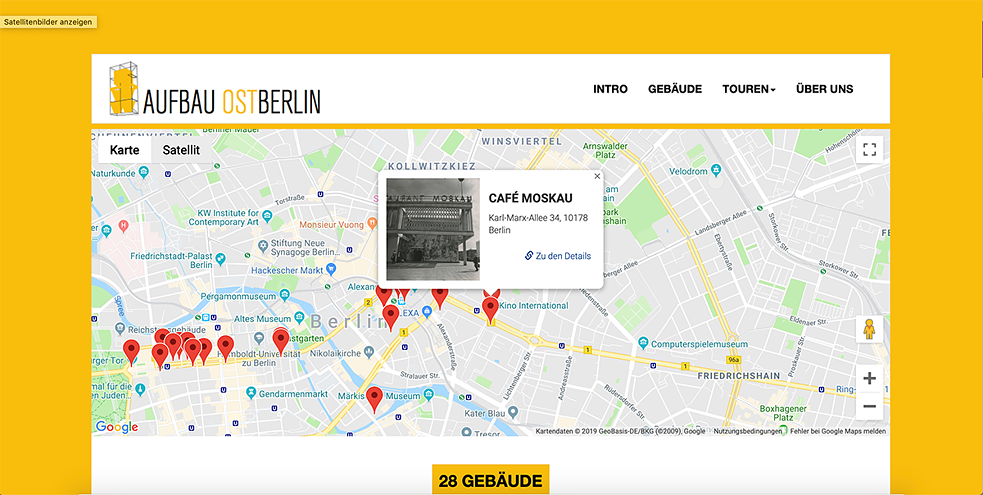Open the Intro page
Viewport: 983px width, 495px height.
[x=610, y=89]
